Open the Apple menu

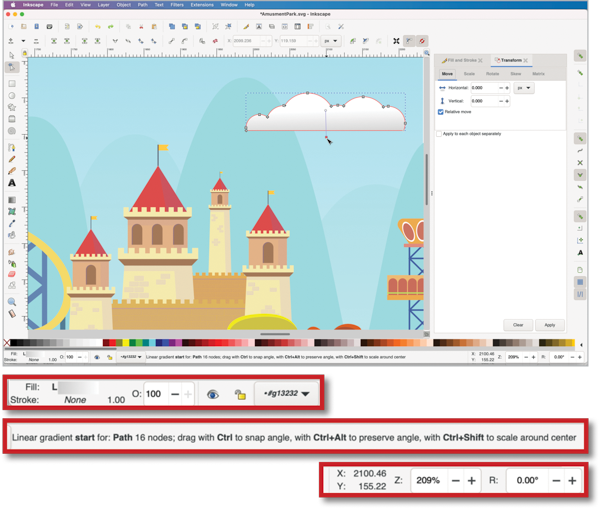13,5
